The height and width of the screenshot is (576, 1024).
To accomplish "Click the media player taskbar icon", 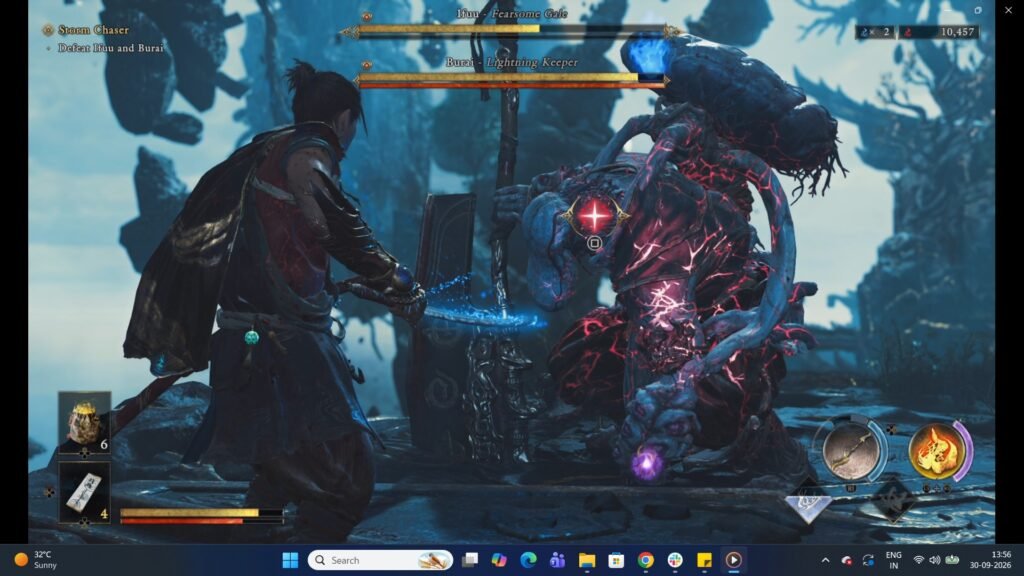I will 733,560.
